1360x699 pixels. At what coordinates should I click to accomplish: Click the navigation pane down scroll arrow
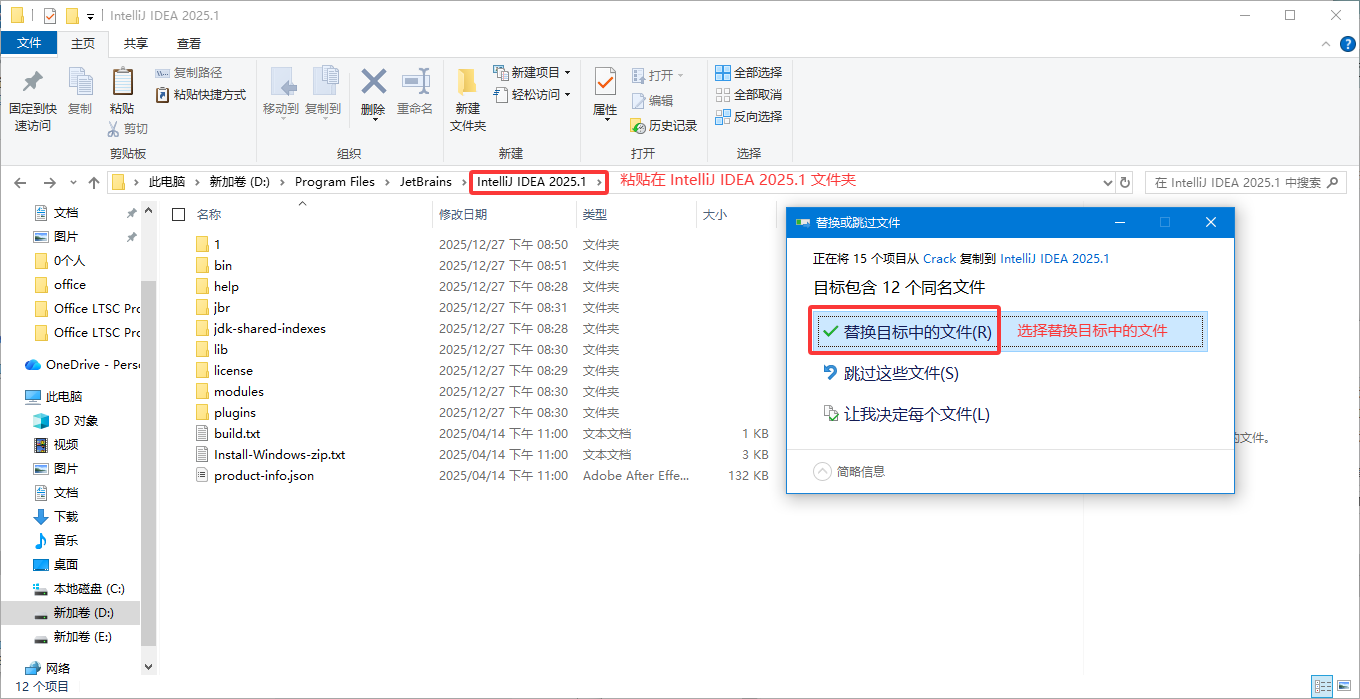coord(149,667)
